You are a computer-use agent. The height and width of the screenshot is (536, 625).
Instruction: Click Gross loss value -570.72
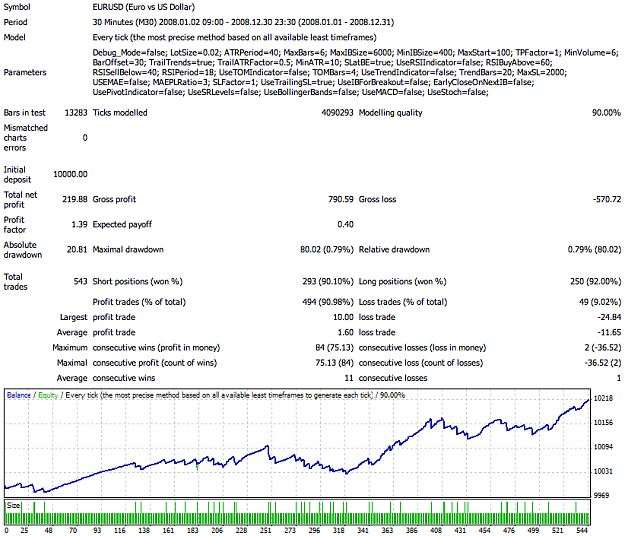pos(607,199)
